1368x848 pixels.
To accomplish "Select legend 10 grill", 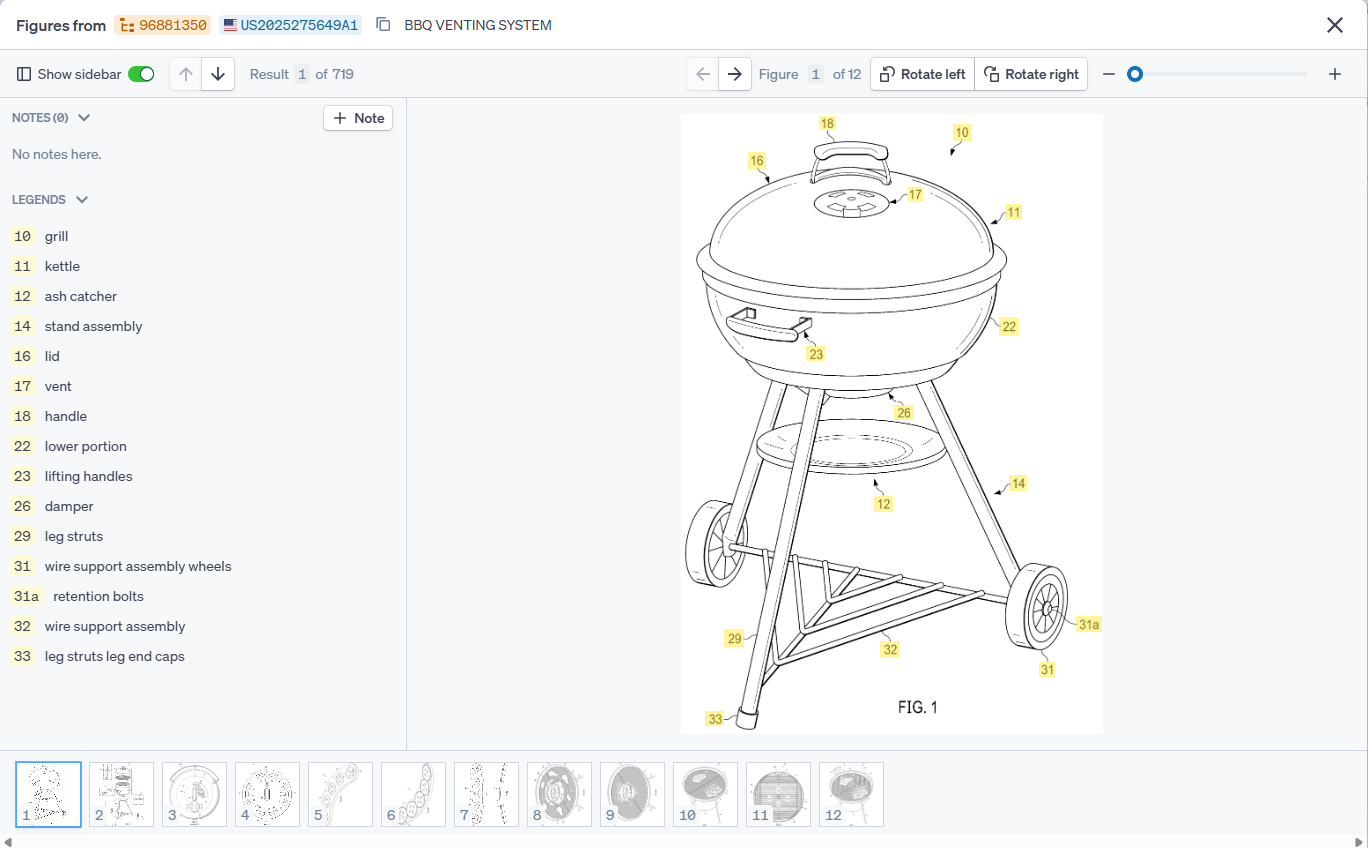I will [40, 236].
